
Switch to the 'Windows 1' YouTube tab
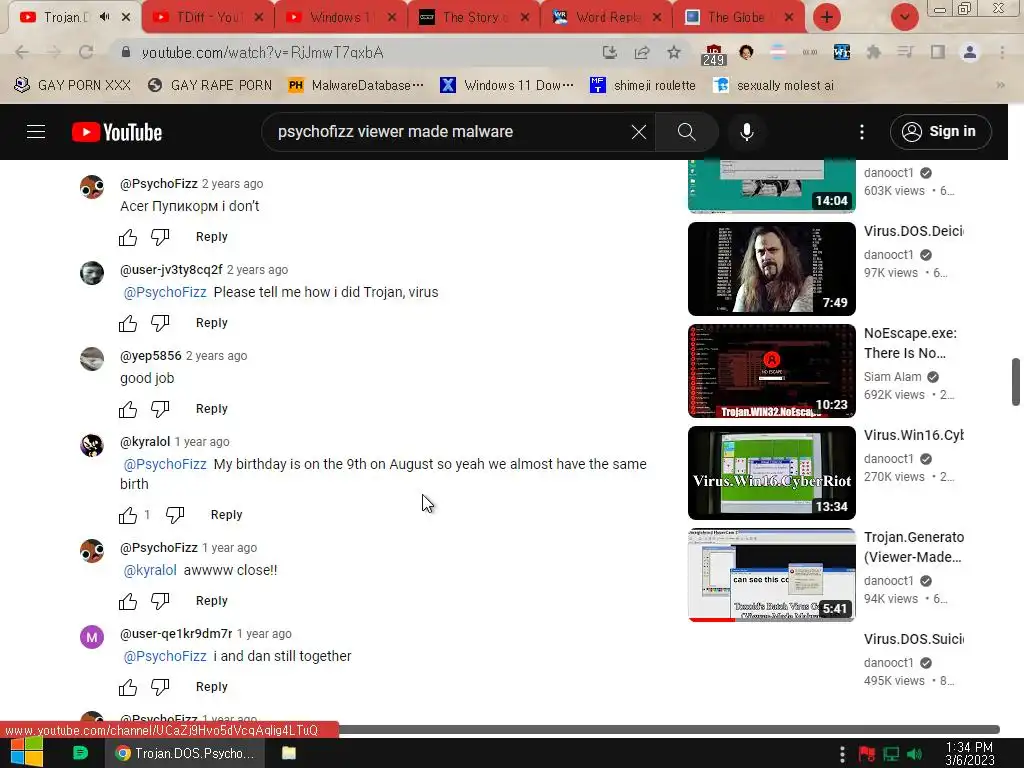coord(341,18)
